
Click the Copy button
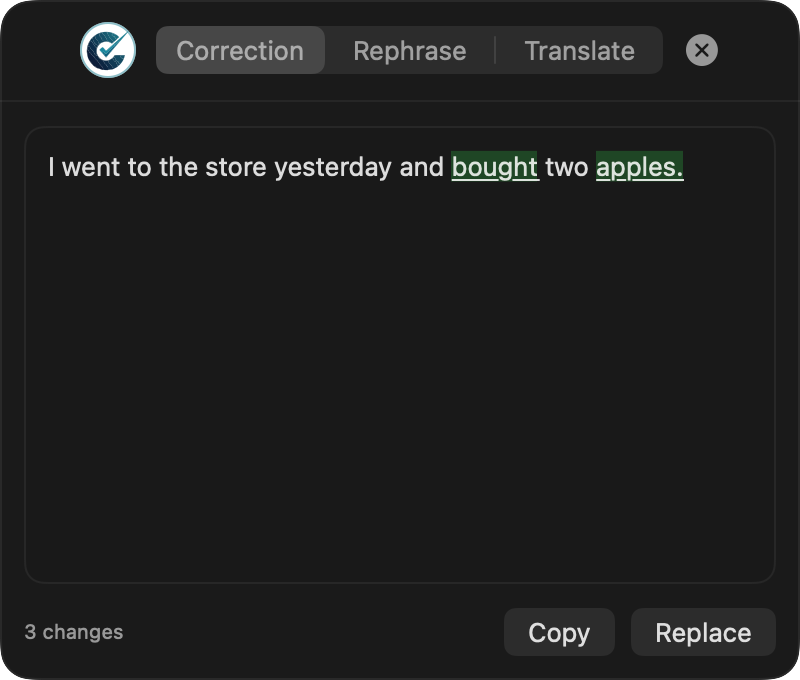[x=559, y=632]
